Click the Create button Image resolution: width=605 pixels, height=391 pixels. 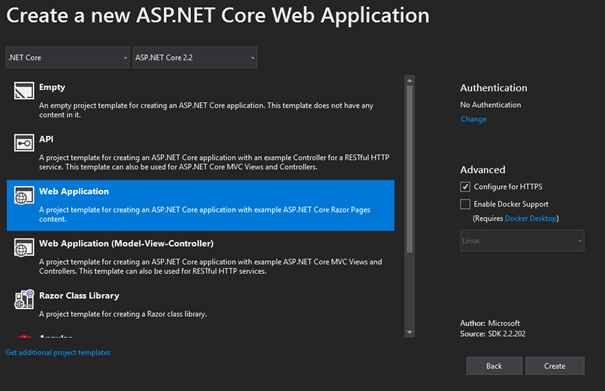[x=554, y=366]
